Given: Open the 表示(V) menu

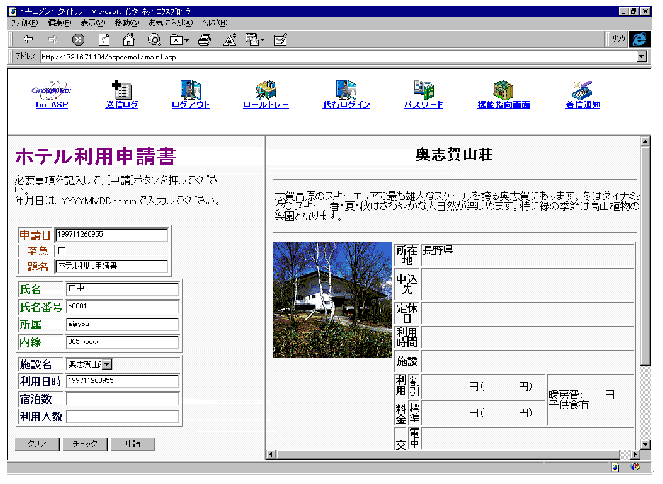Looking at the screenshot, I should point(93,23).
